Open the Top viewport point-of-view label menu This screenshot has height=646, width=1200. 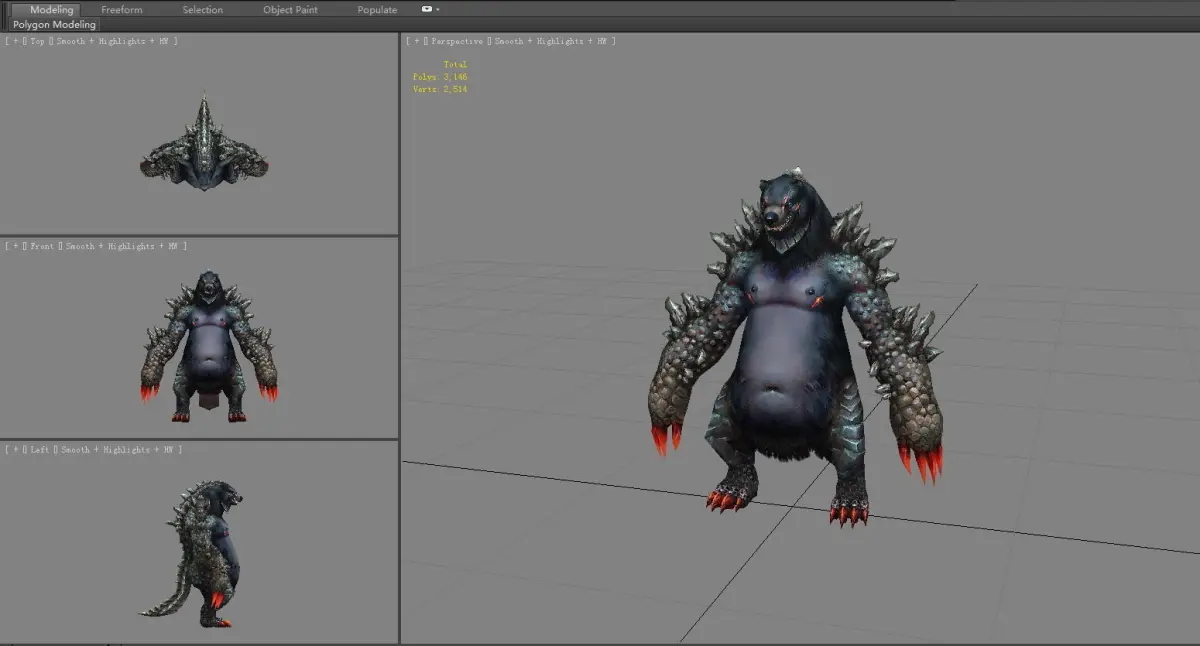pyautogui.click(x=38, y=41)
